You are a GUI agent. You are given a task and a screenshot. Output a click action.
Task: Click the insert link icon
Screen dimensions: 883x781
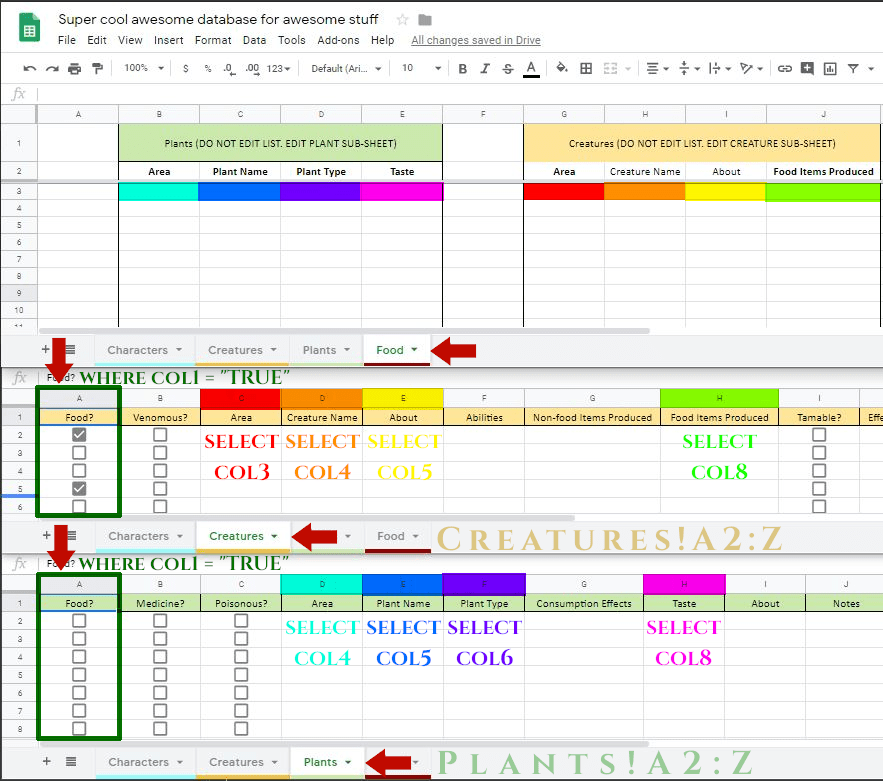tap(785, 69)
